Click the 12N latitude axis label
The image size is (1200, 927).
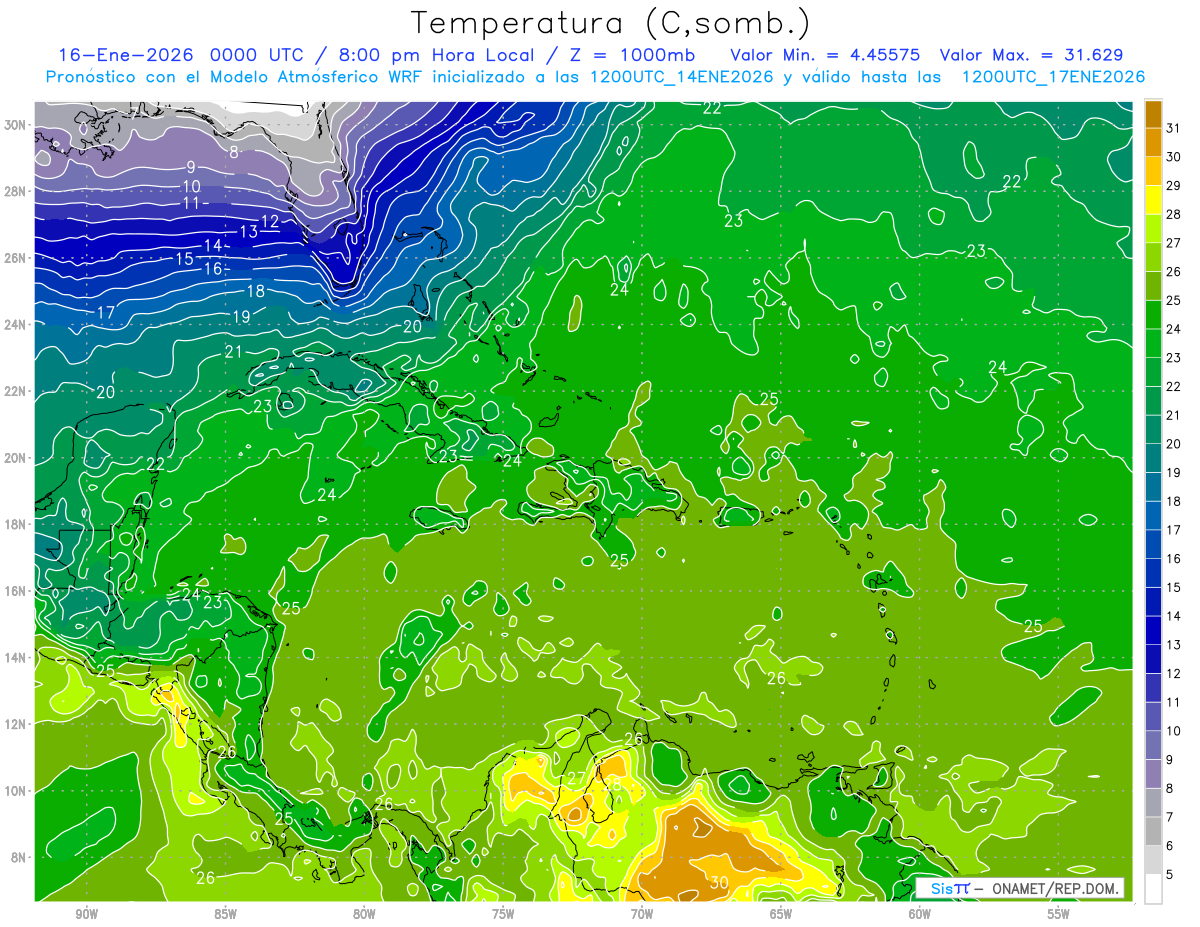pyautogui.click(x=17, y=724)
